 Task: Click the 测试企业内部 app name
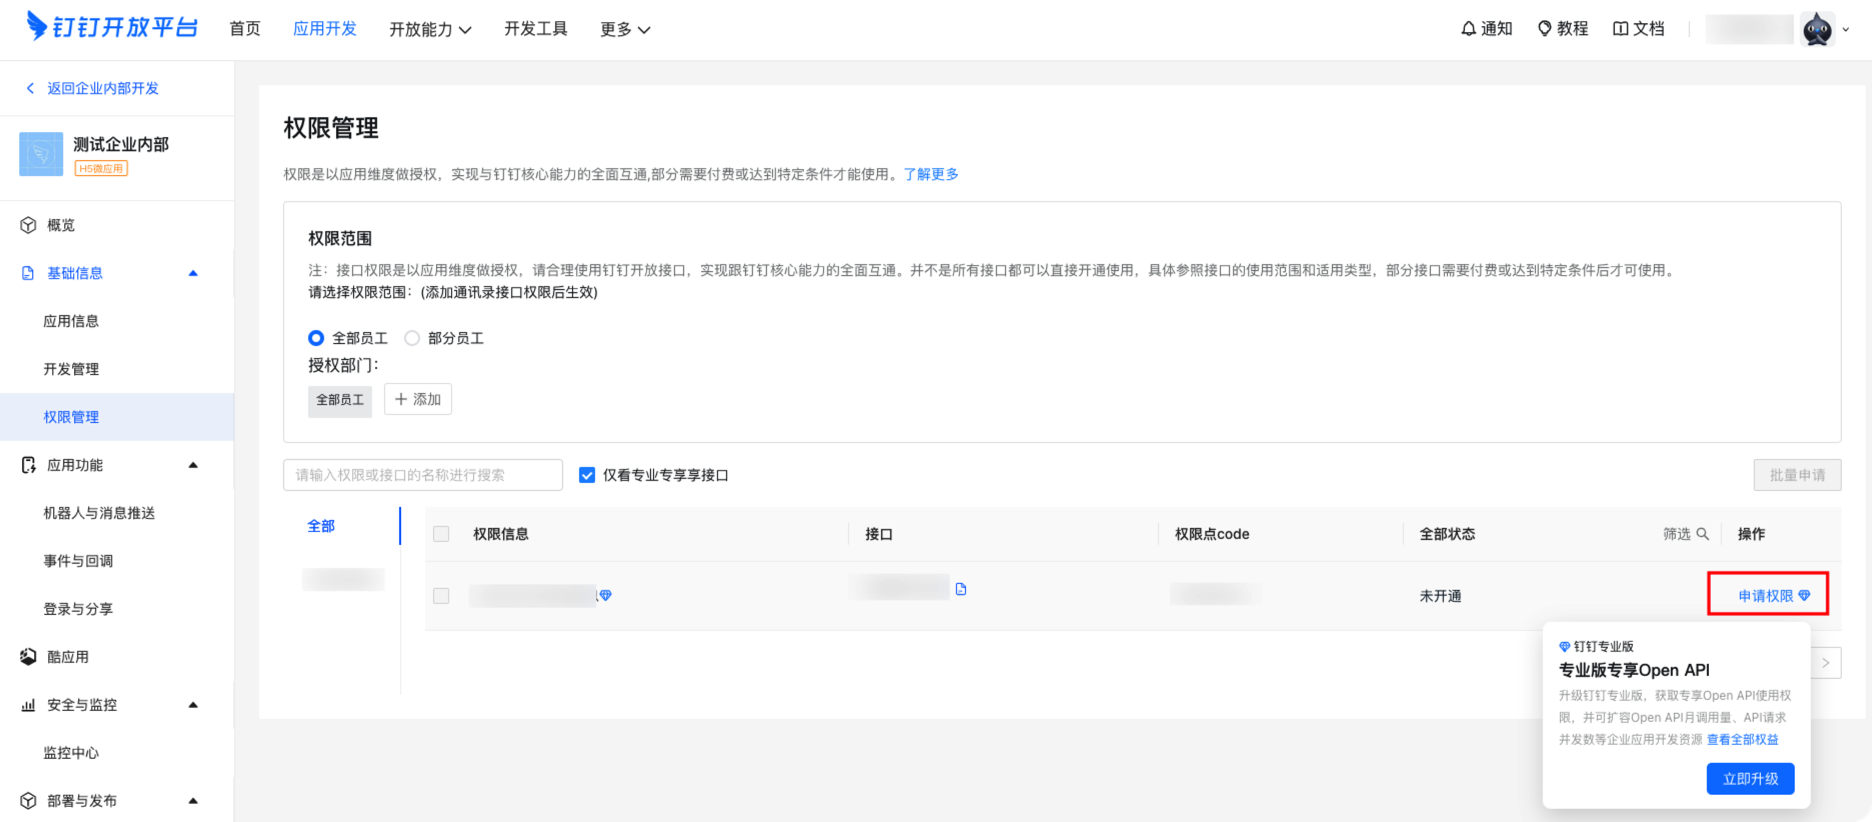(x=121, y=144)
